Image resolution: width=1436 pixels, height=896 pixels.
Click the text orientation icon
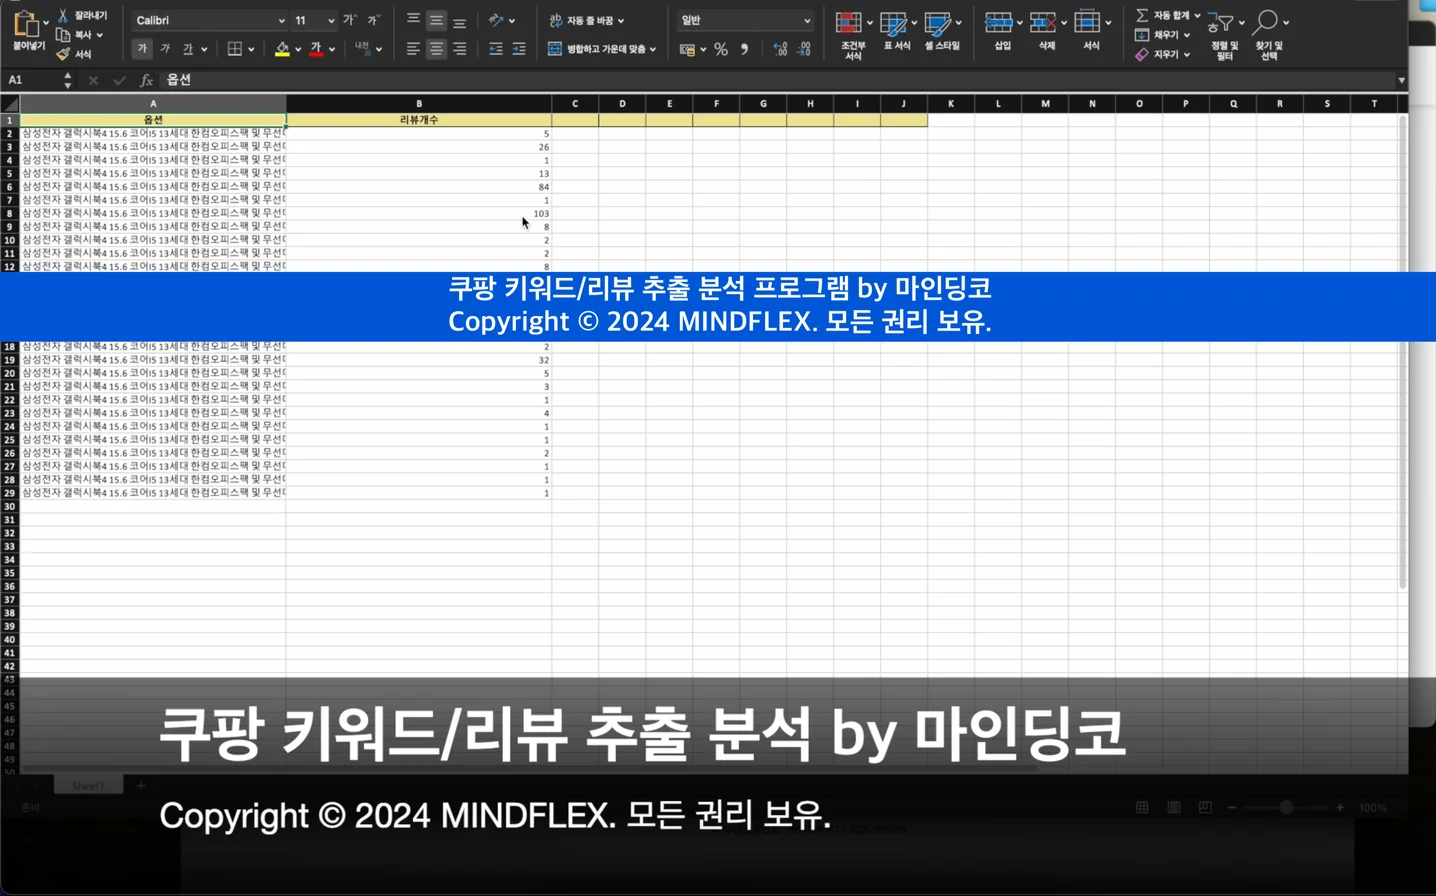click(496, 20)
